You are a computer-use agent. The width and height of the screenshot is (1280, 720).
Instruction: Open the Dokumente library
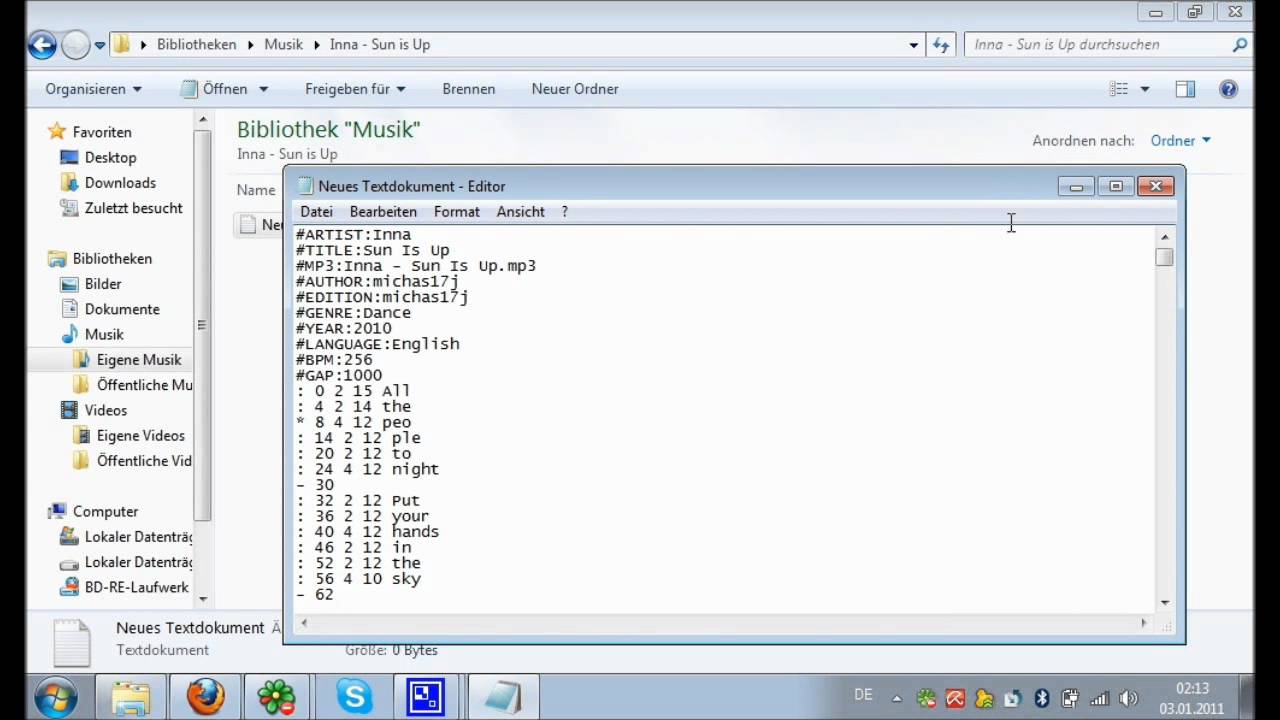pyautogui.click(x=122, y=309)
